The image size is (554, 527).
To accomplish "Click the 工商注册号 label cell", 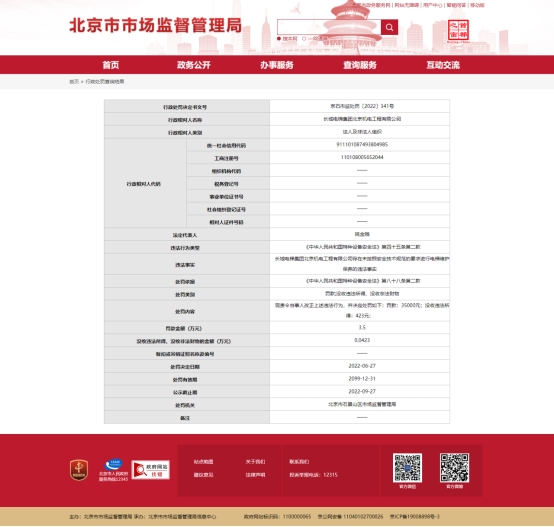I will 228,158.
